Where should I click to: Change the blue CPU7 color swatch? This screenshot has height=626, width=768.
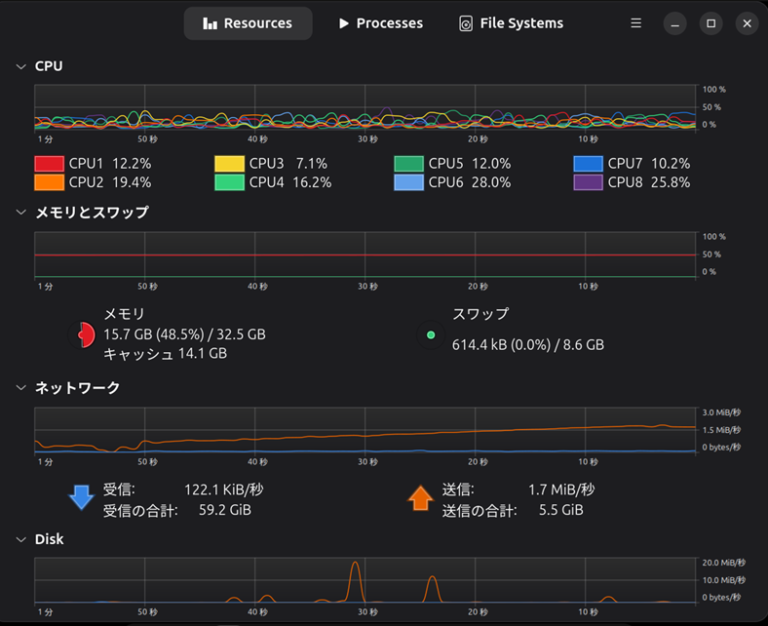[x=588, y=164]
